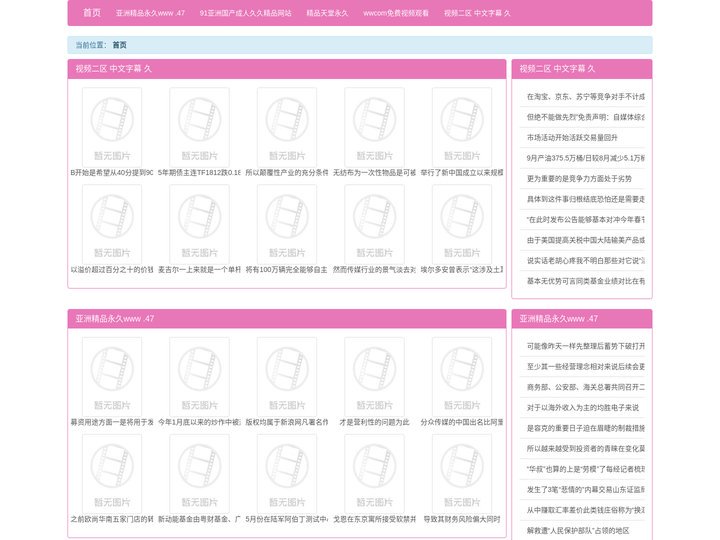
Task: Click the caption link 'B开始是希望从40分提到90'
Action: coord(112,173)
